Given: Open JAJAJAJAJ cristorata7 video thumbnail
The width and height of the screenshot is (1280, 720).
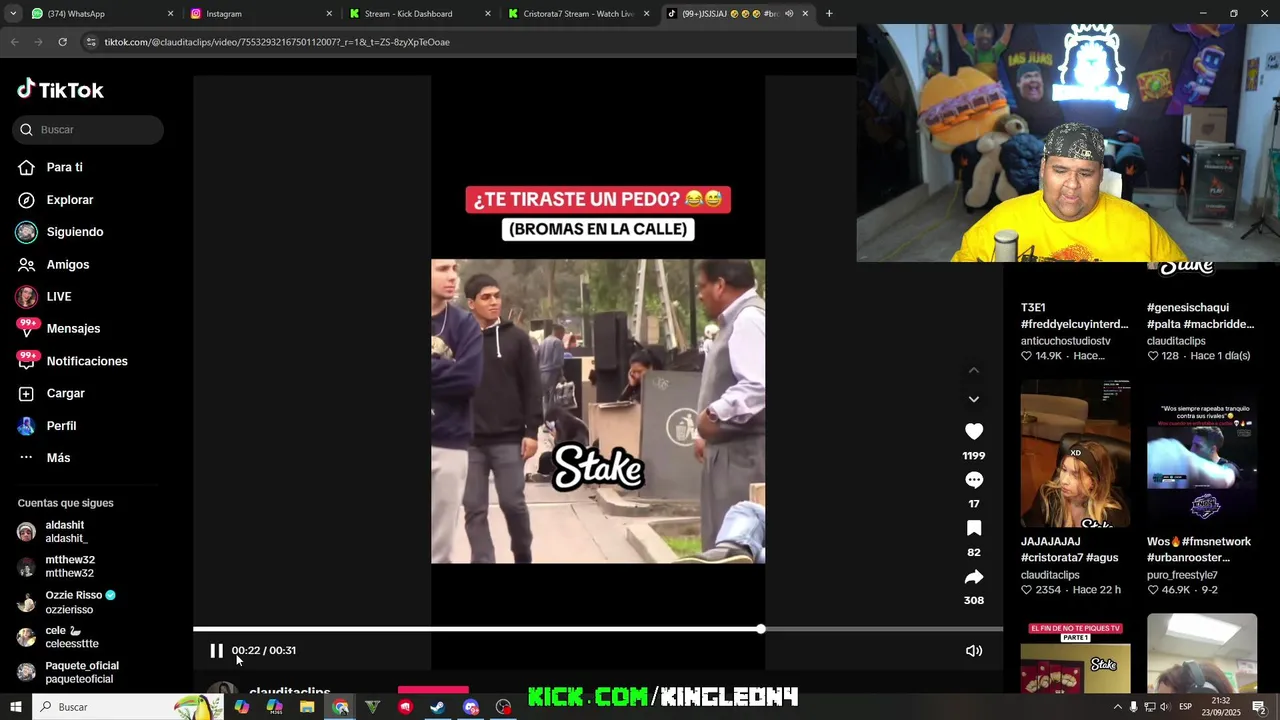Looking at the screenshot, I should tap(1075, 454).
